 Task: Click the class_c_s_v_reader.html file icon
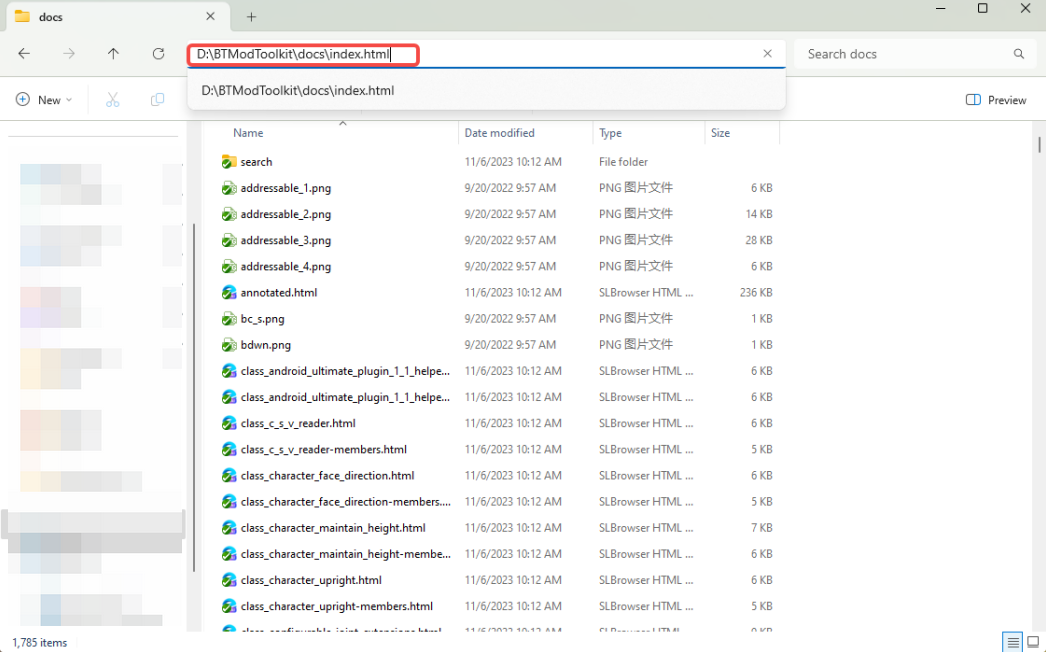pyautogui.click(x=229, y=423)
